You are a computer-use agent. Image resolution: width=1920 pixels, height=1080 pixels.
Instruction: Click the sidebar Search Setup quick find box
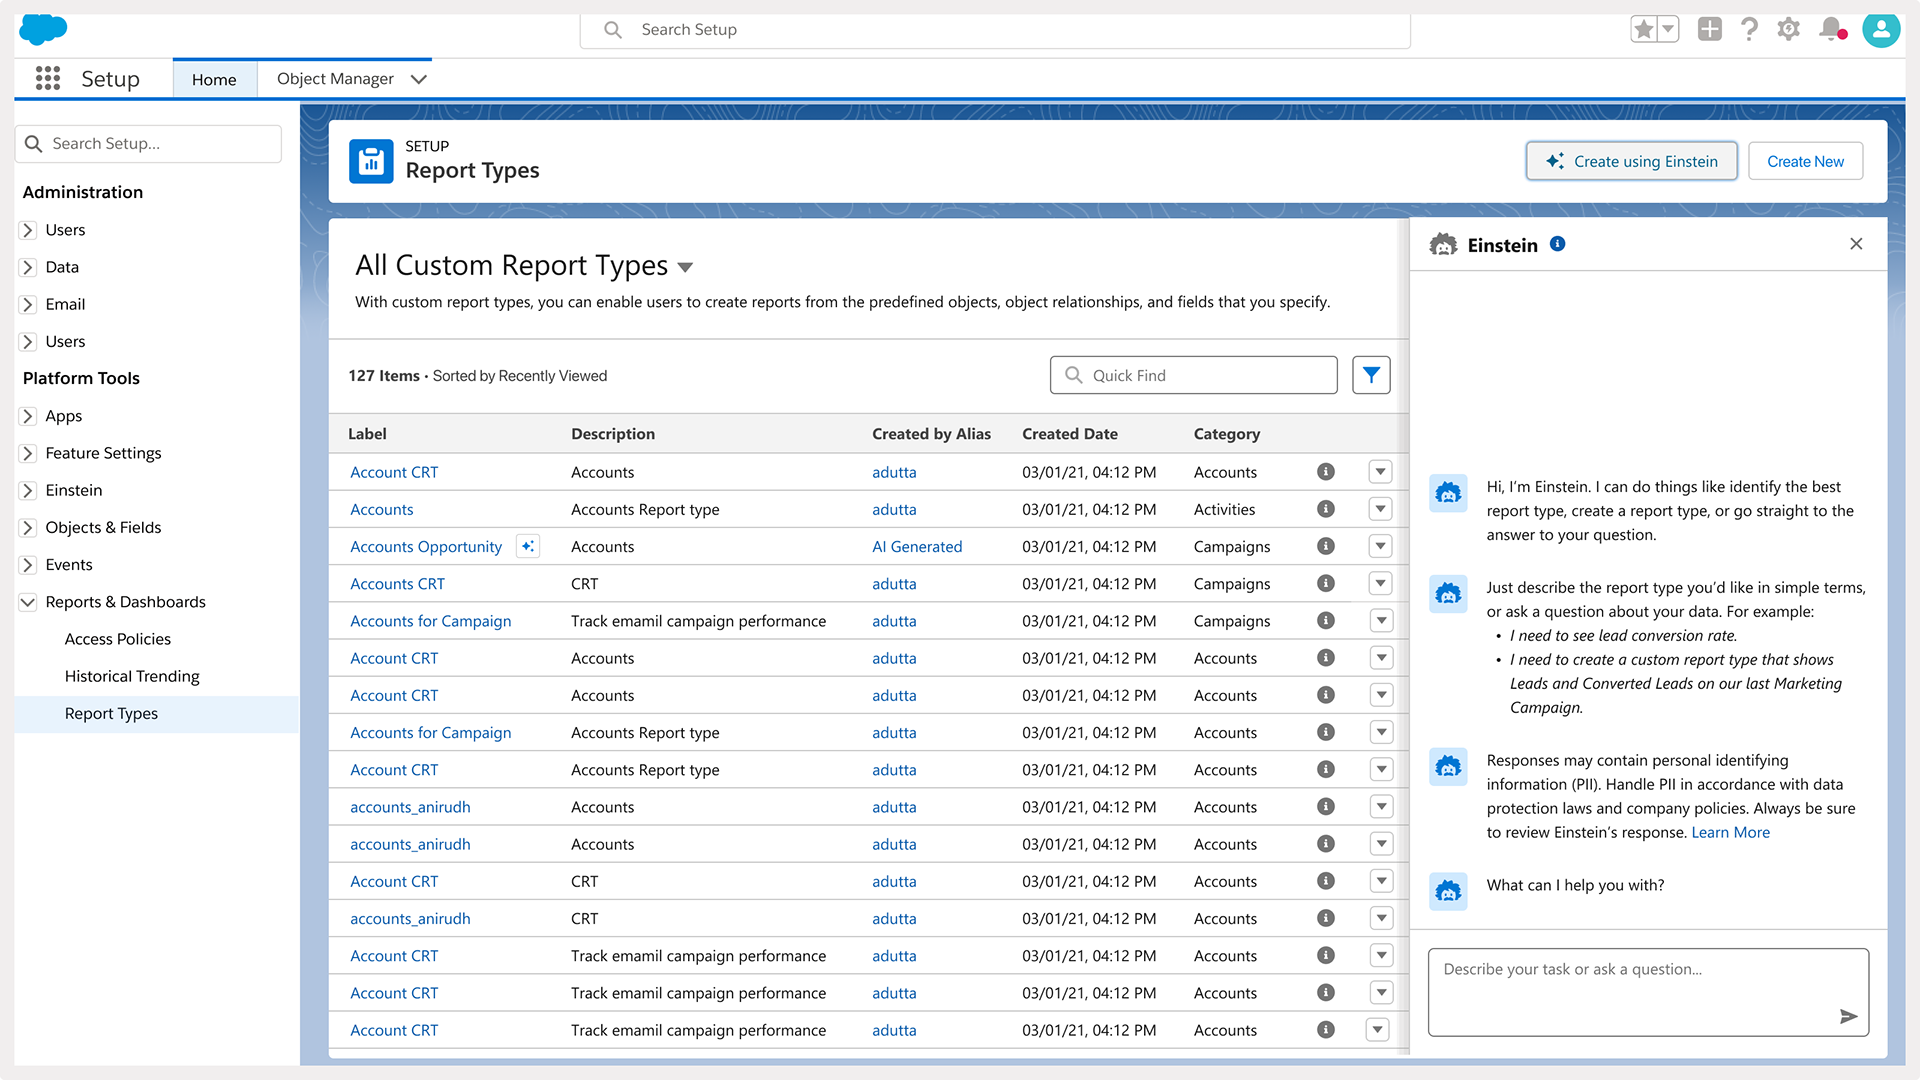148,144
